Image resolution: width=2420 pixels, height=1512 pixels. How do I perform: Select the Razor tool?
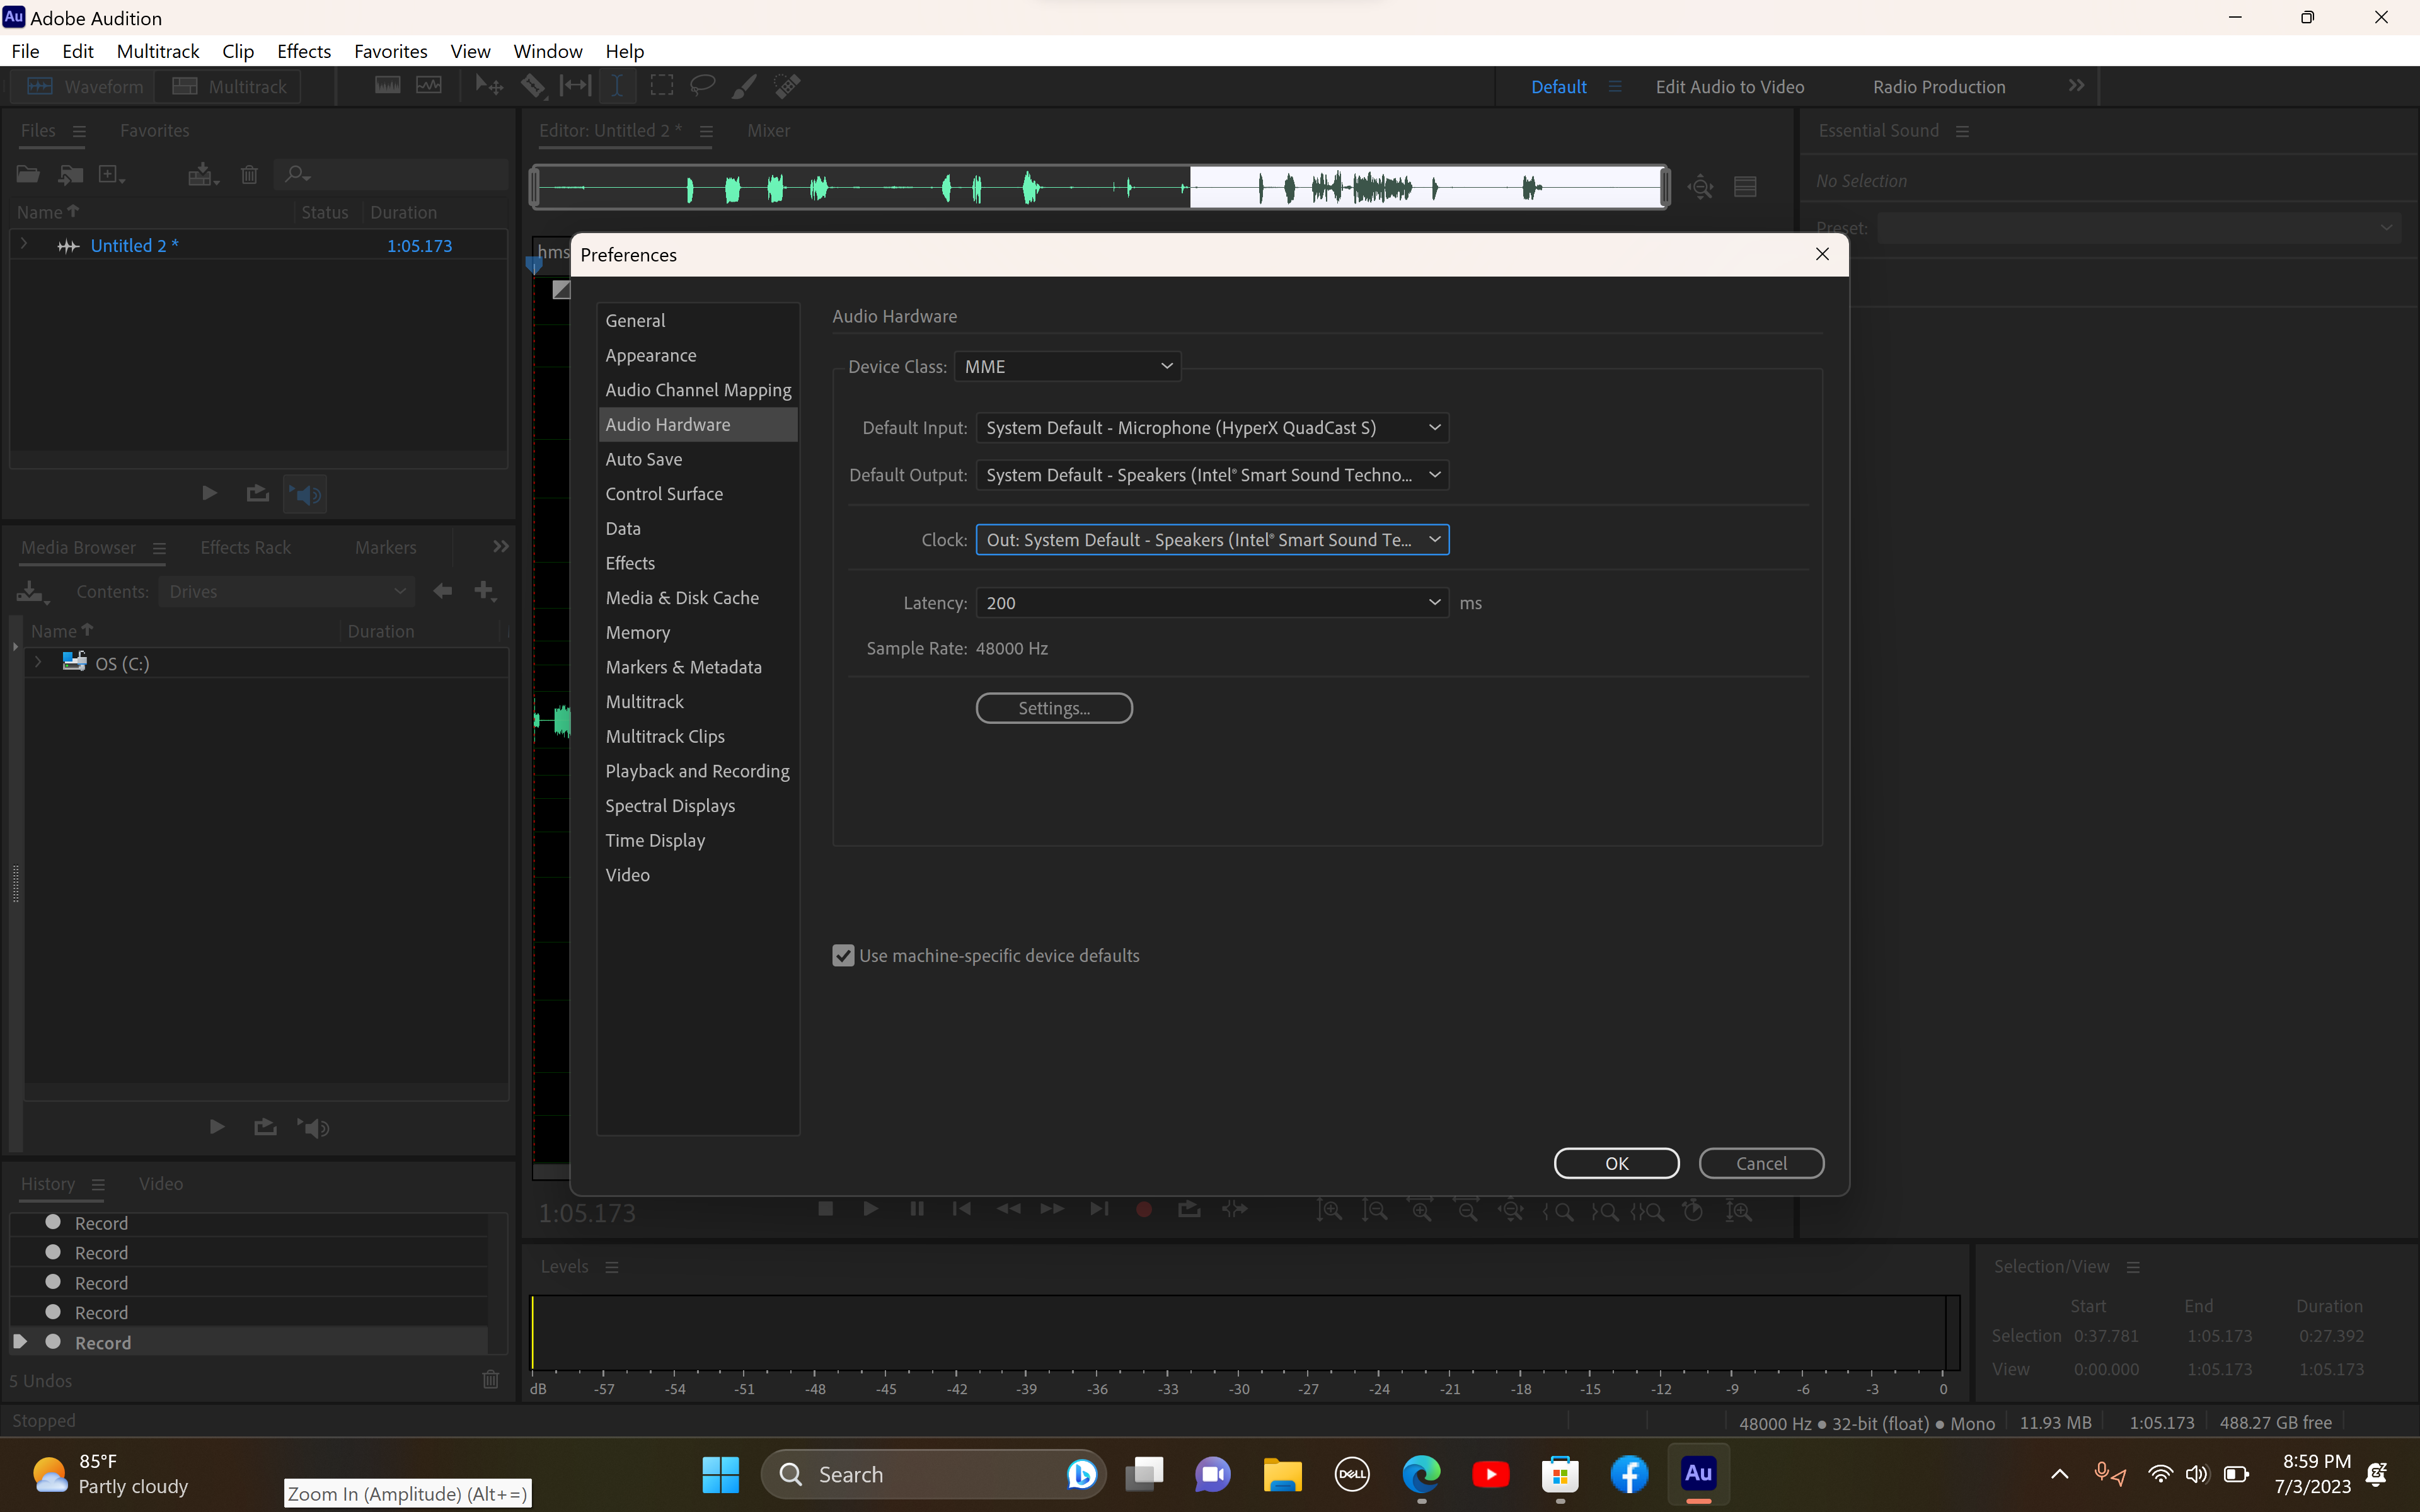point(533,85)
